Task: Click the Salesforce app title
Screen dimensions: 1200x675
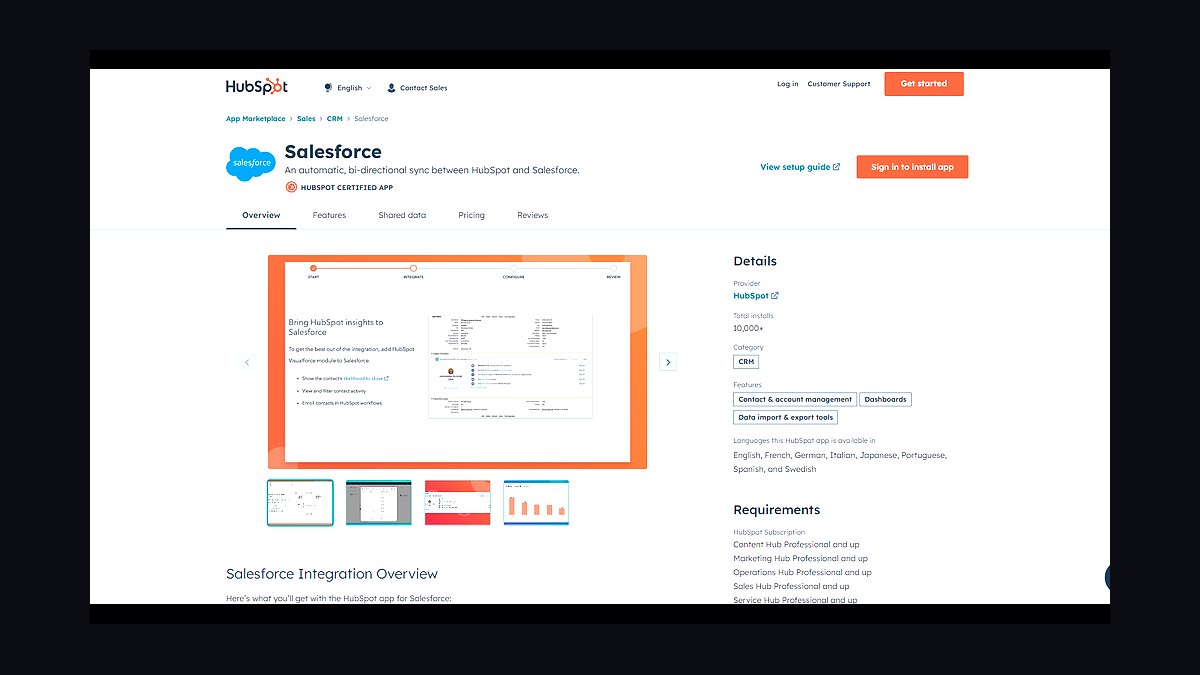Action: pos(333,152)
